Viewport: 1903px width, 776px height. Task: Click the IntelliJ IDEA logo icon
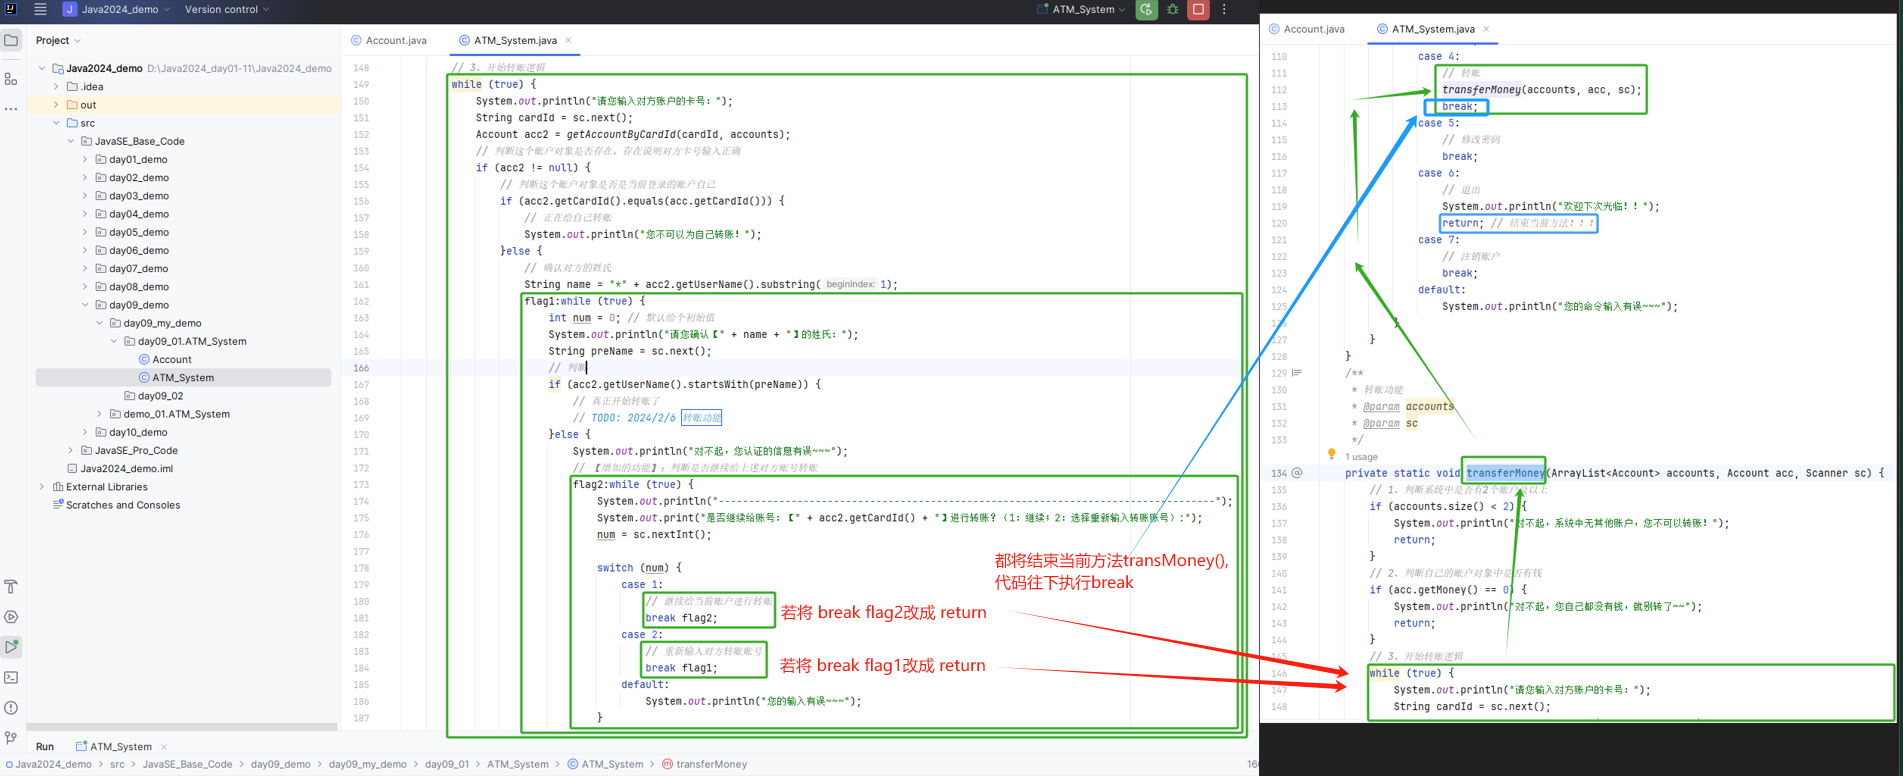(x=11, y=9)
